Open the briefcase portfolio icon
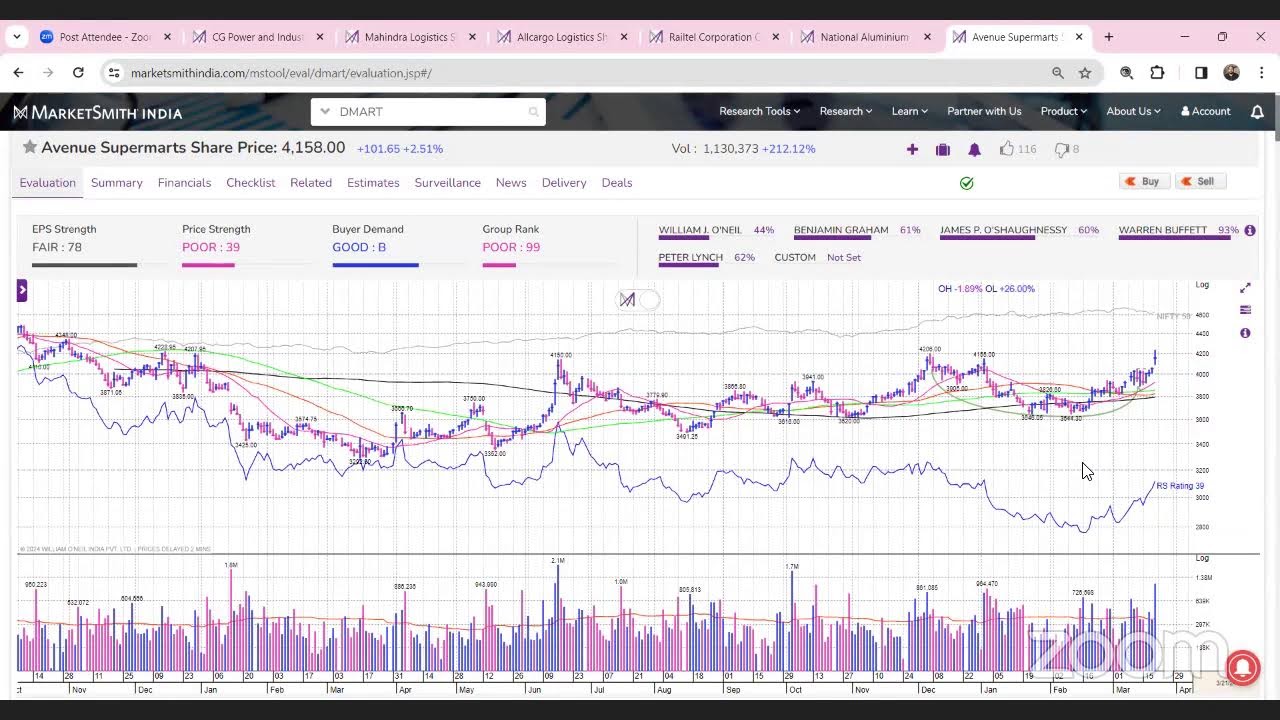 [x=942, y=149]
